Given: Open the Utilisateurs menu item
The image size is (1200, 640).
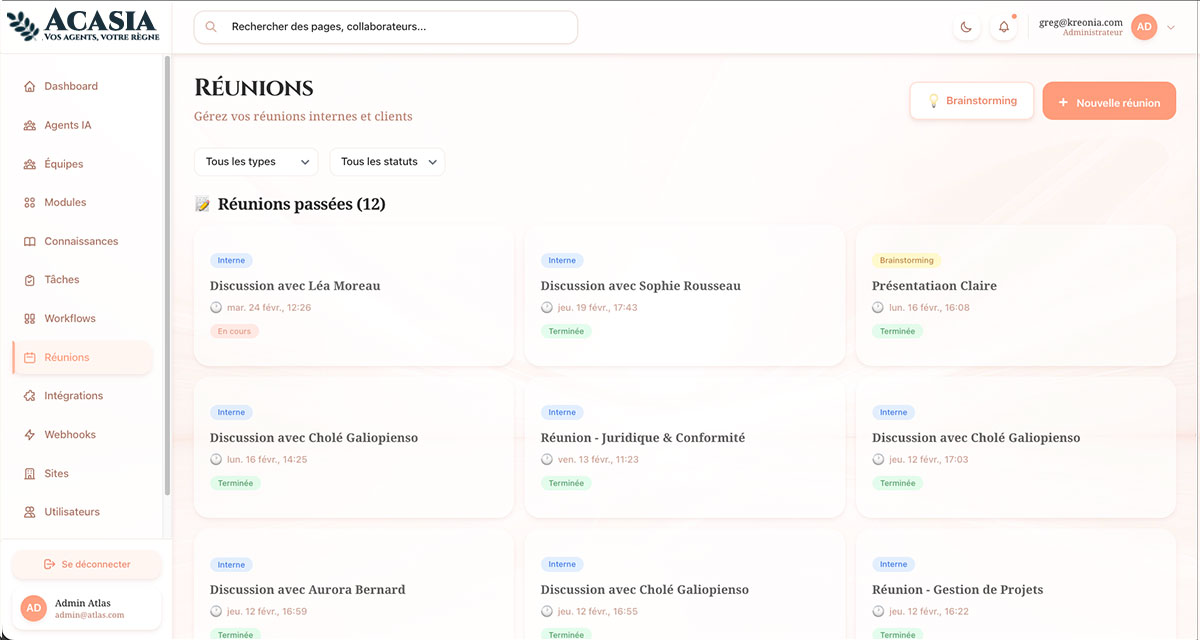Looking at the screenshot, I should [x=71, y=511].
